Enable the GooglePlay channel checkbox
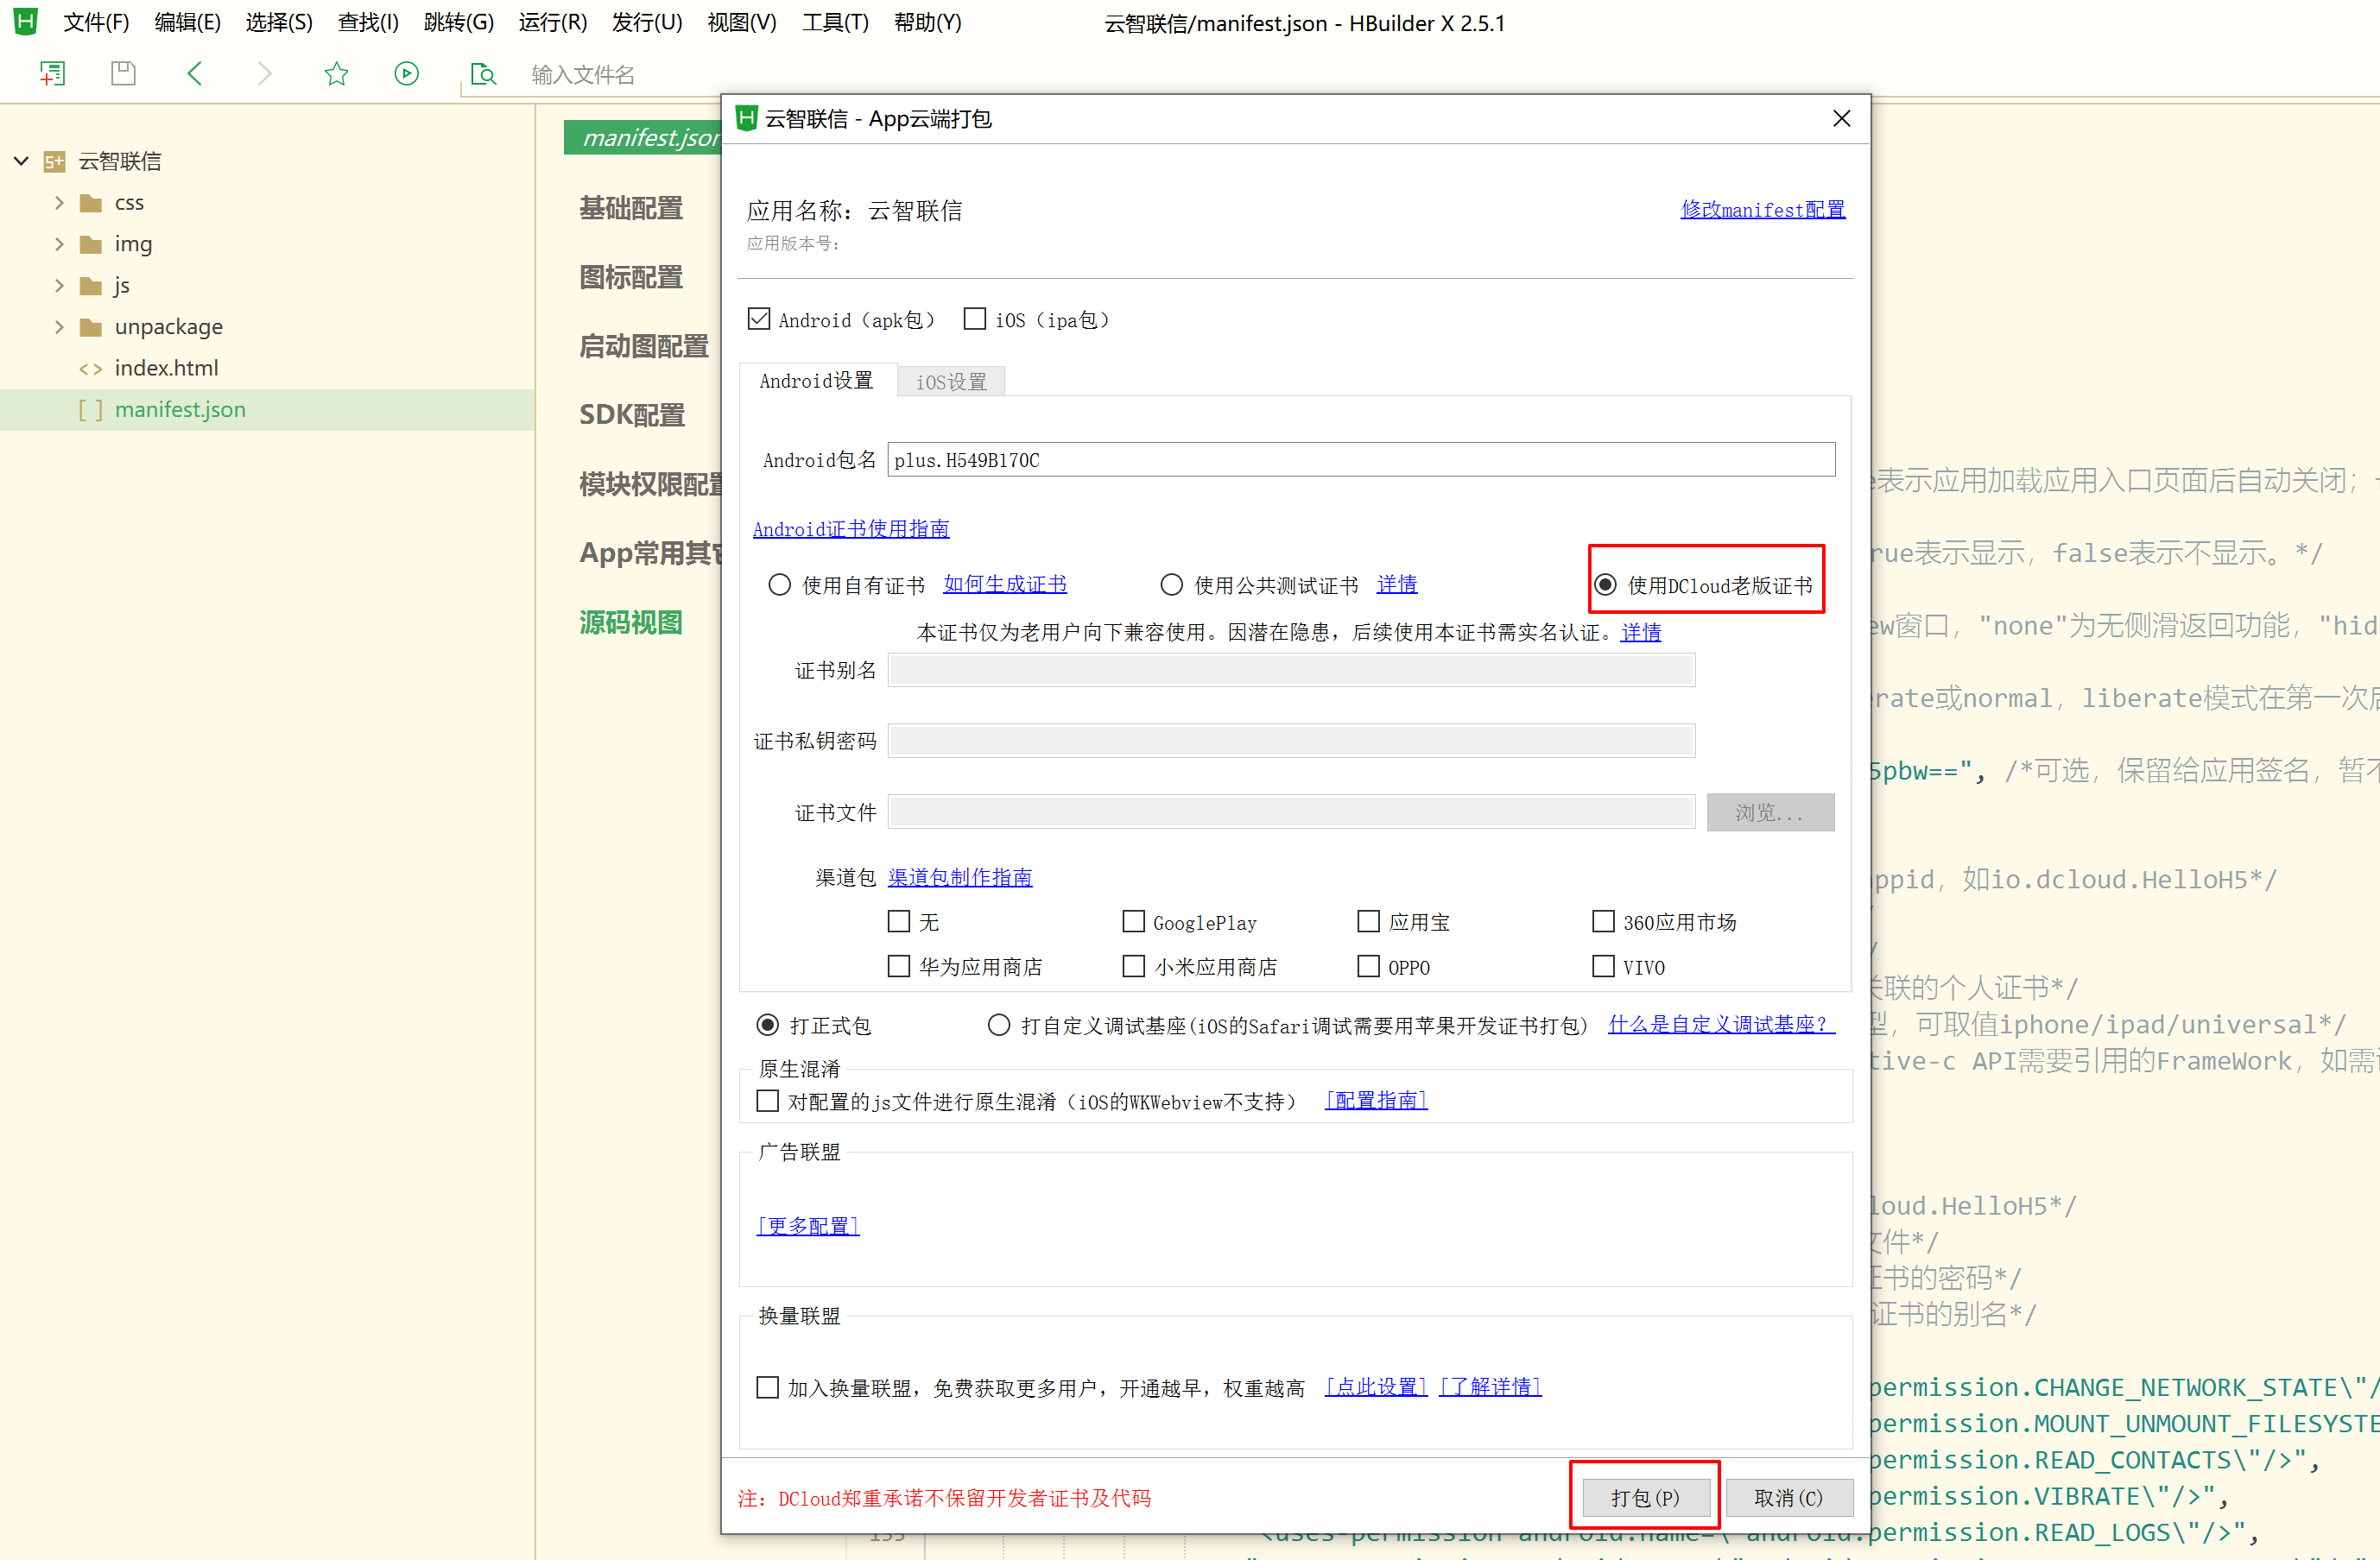This screenshot has height=1560, width=2380. point(1133,921)
